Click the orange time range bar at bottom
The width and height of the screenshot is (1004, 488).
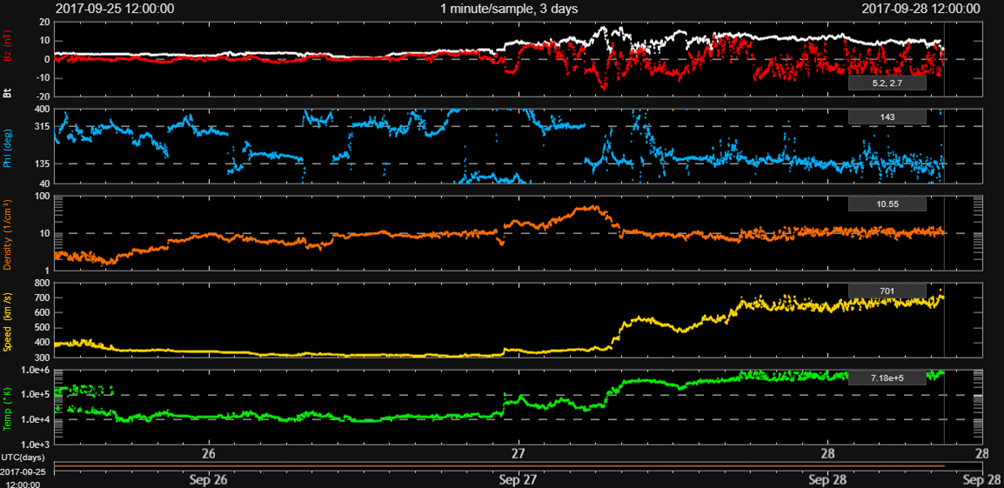[x=500, y=466]
